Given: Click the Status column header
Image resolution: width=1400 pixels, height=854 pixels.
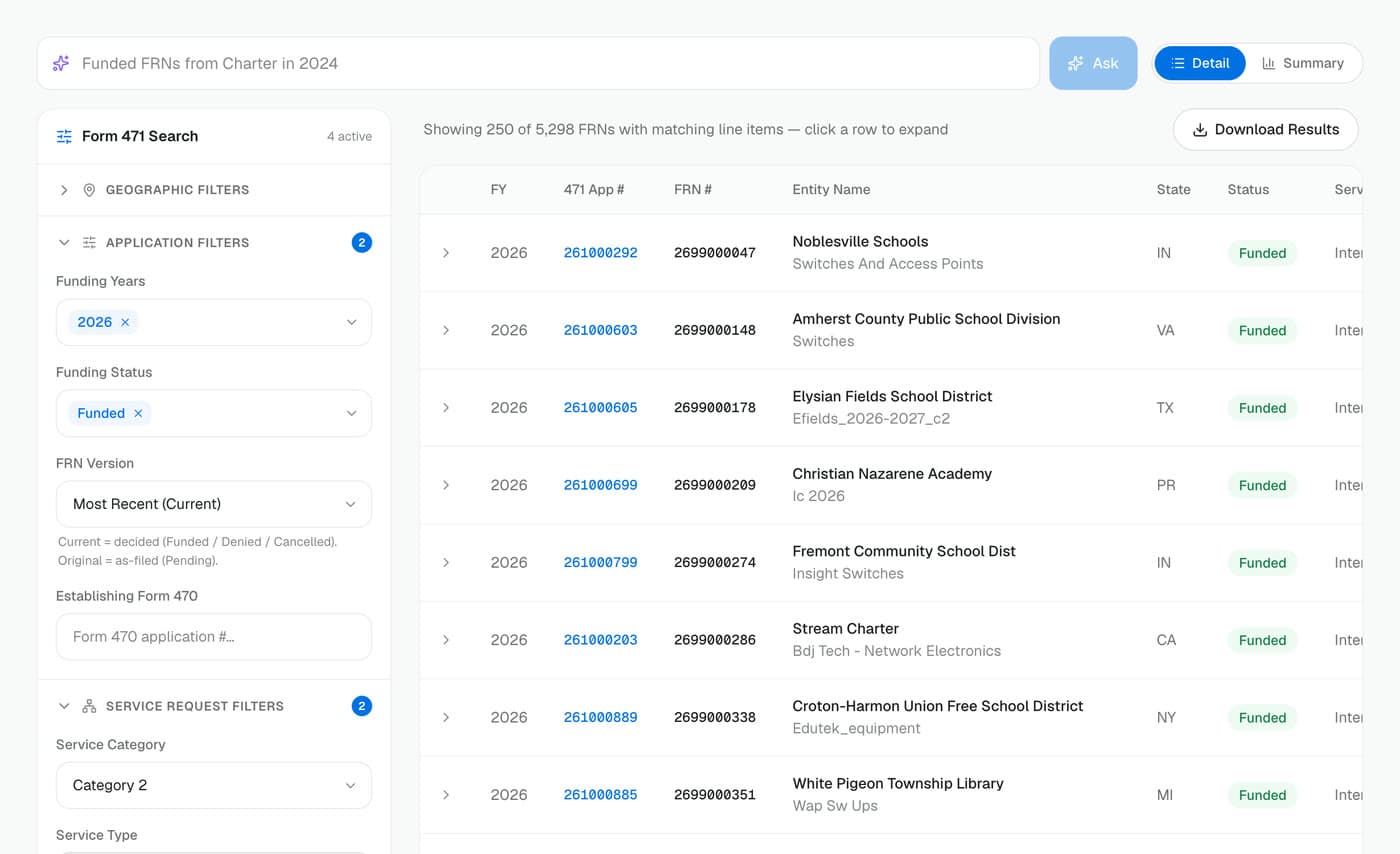Looking at the screenshot, I should click(x=1248, y=190).
